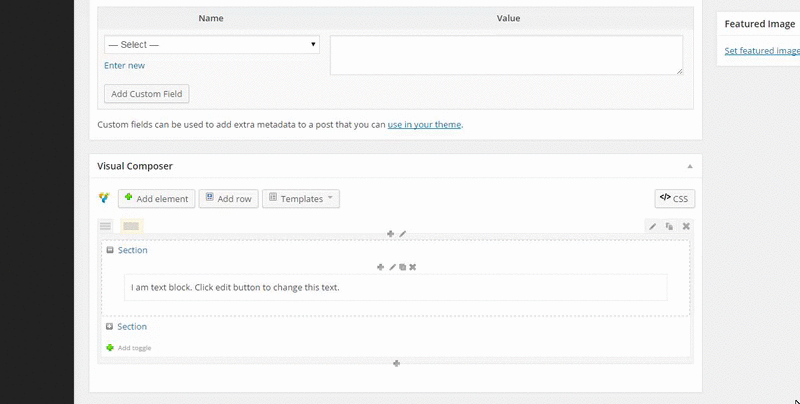
Task: Collapse the first Section toggle
Action: 110,251
